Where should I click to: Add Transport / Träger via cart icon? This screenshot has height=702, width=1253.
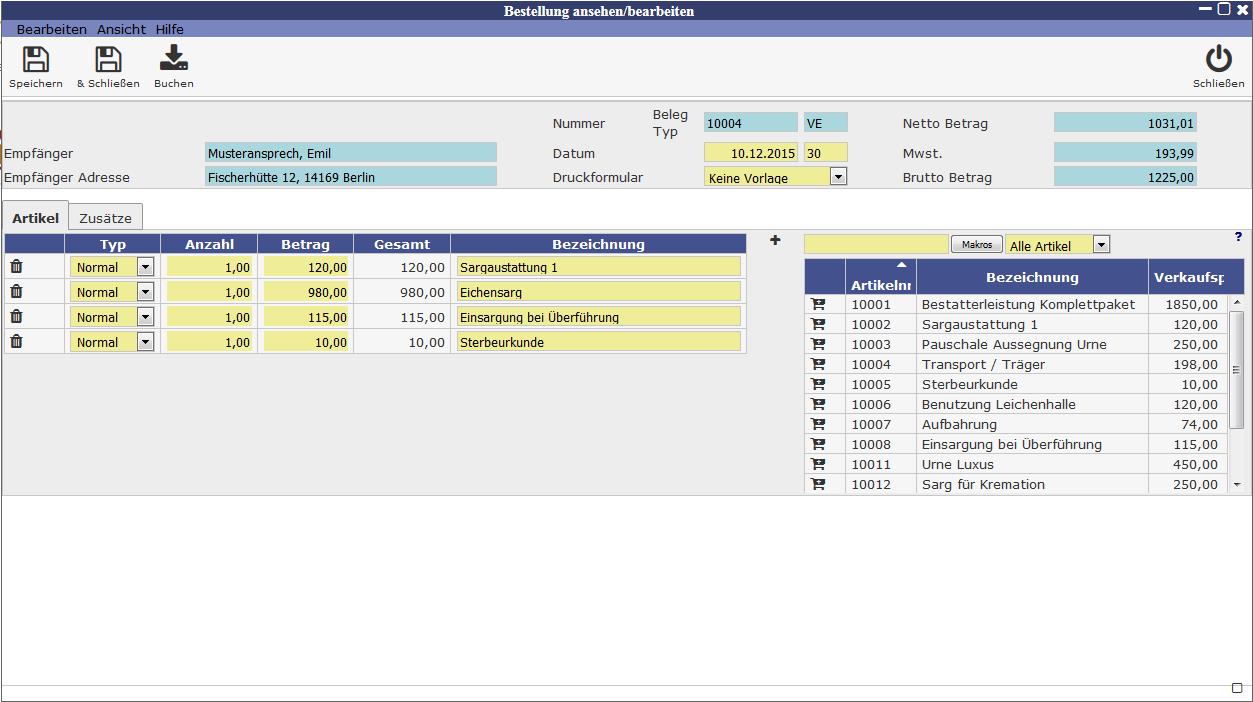[818, 364]
